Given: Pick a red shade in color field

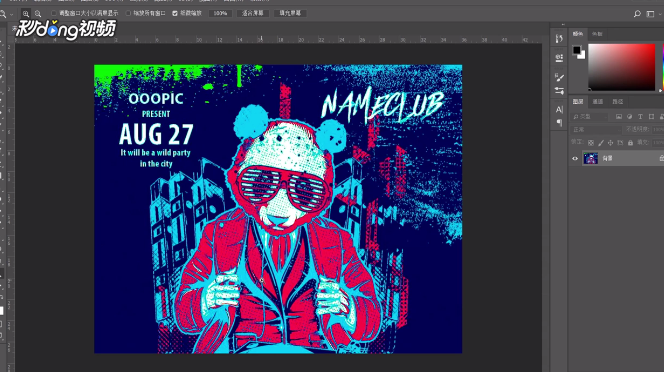Looking at the screenshot, I should (622, 67).
